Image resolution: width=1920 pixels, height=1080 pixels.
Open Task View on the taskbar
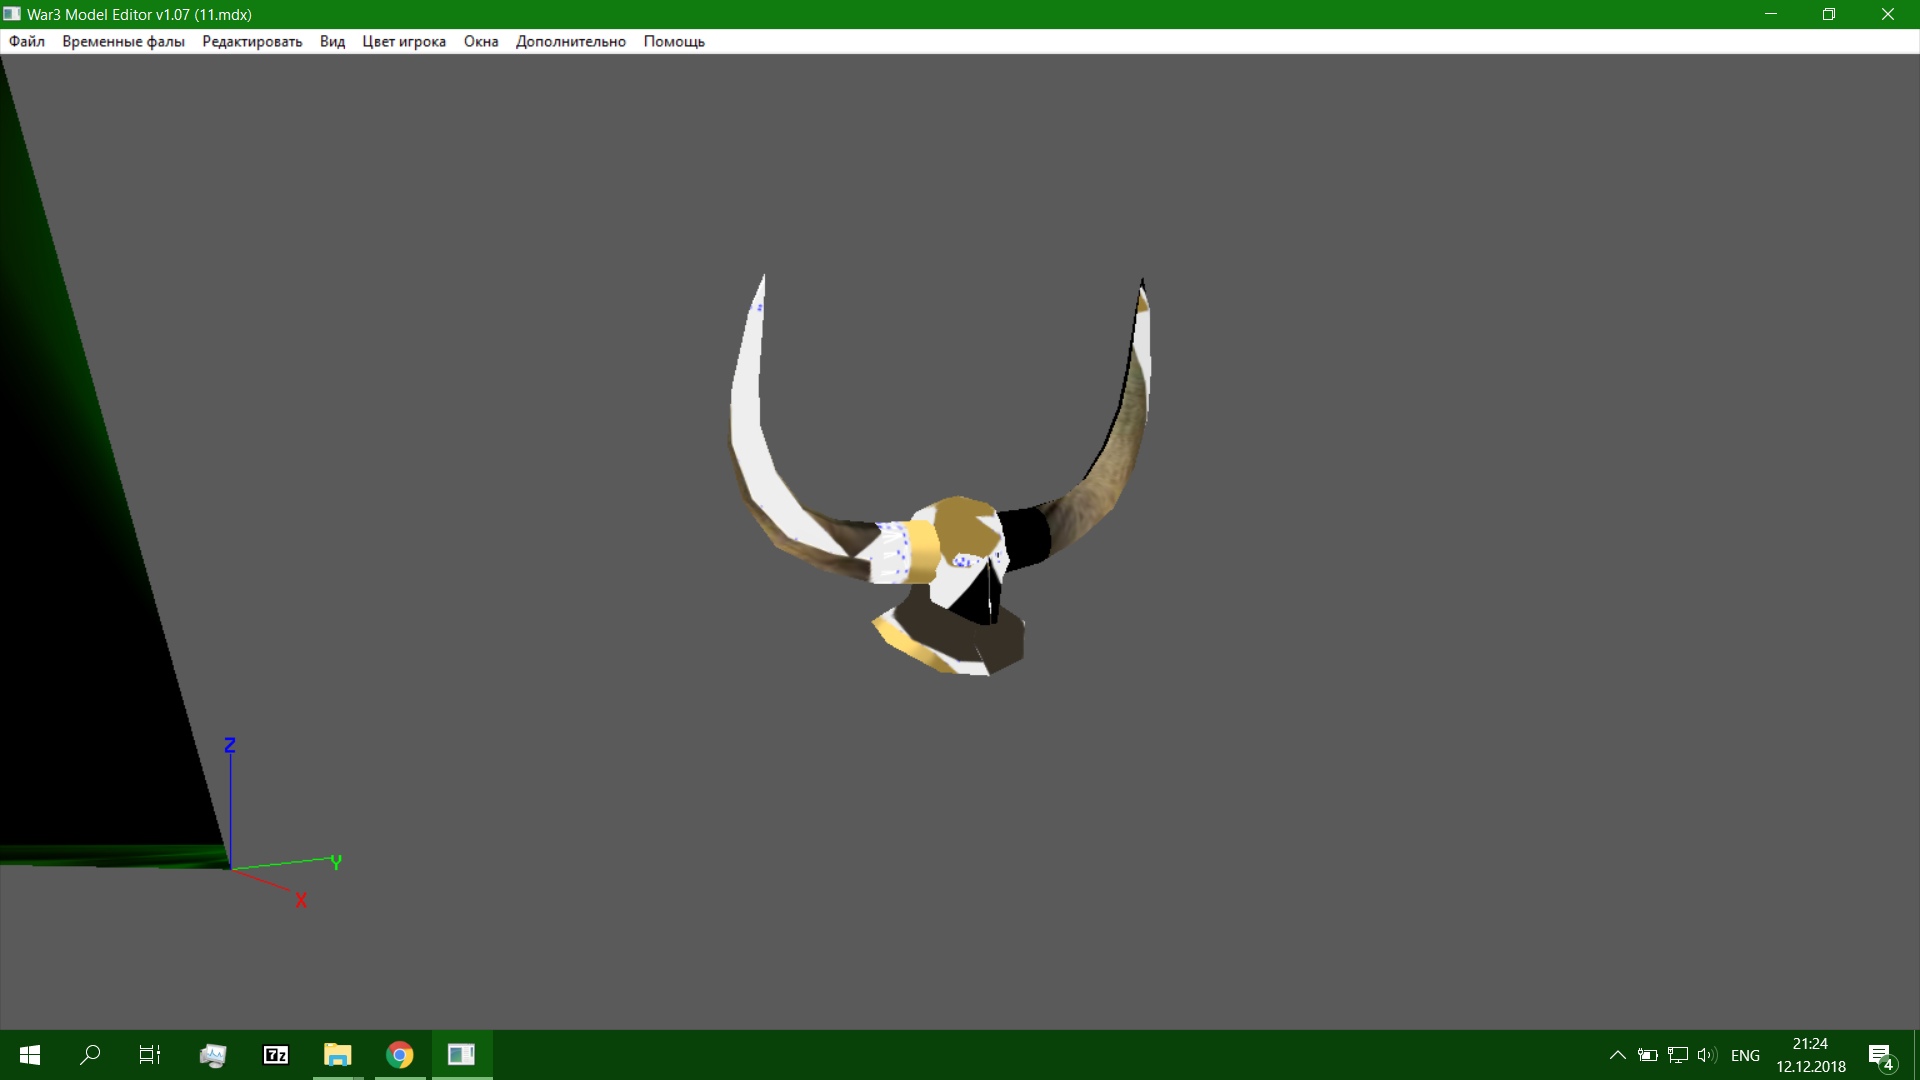point(150,1055)
